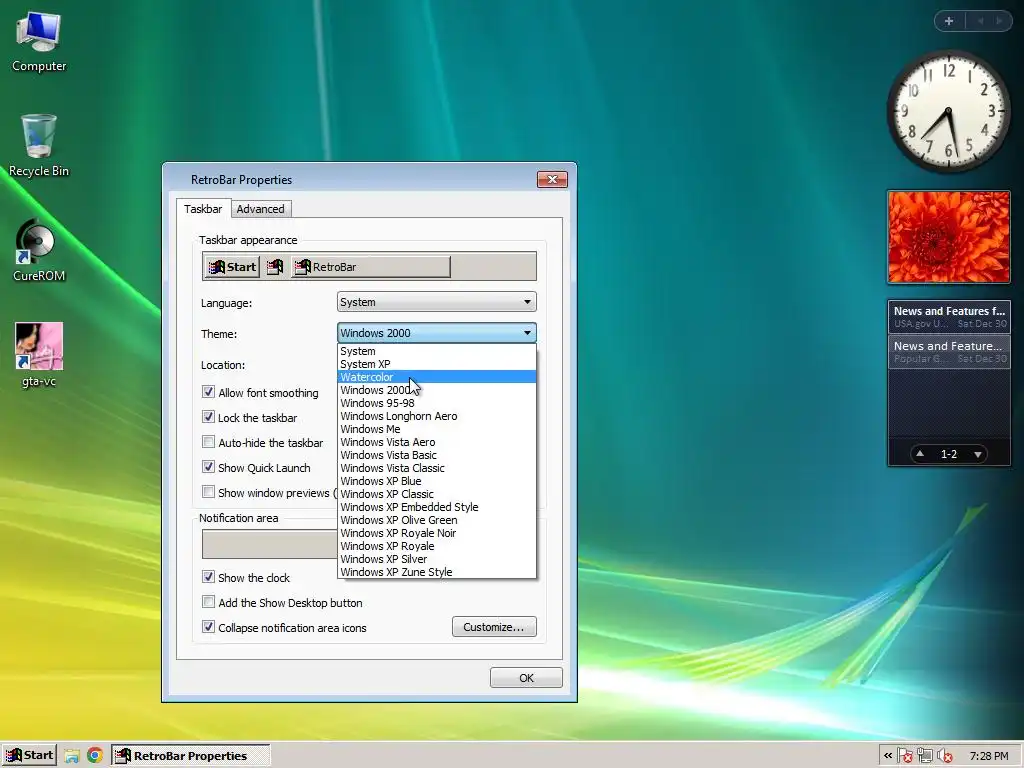Toggle Show Quick Launch checkbox
The width and height of the screenshot is (1024, 768).
tap(208, 467)
